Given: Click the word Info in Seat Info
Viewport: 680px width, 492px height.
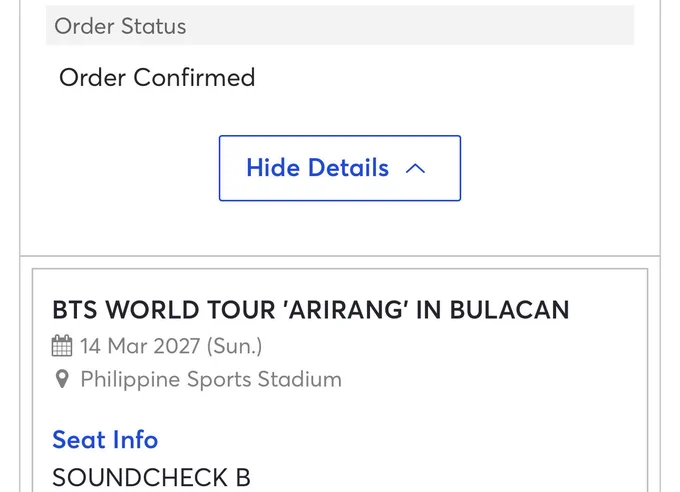Looking at the screenshot, I should [x=135, y=440].
